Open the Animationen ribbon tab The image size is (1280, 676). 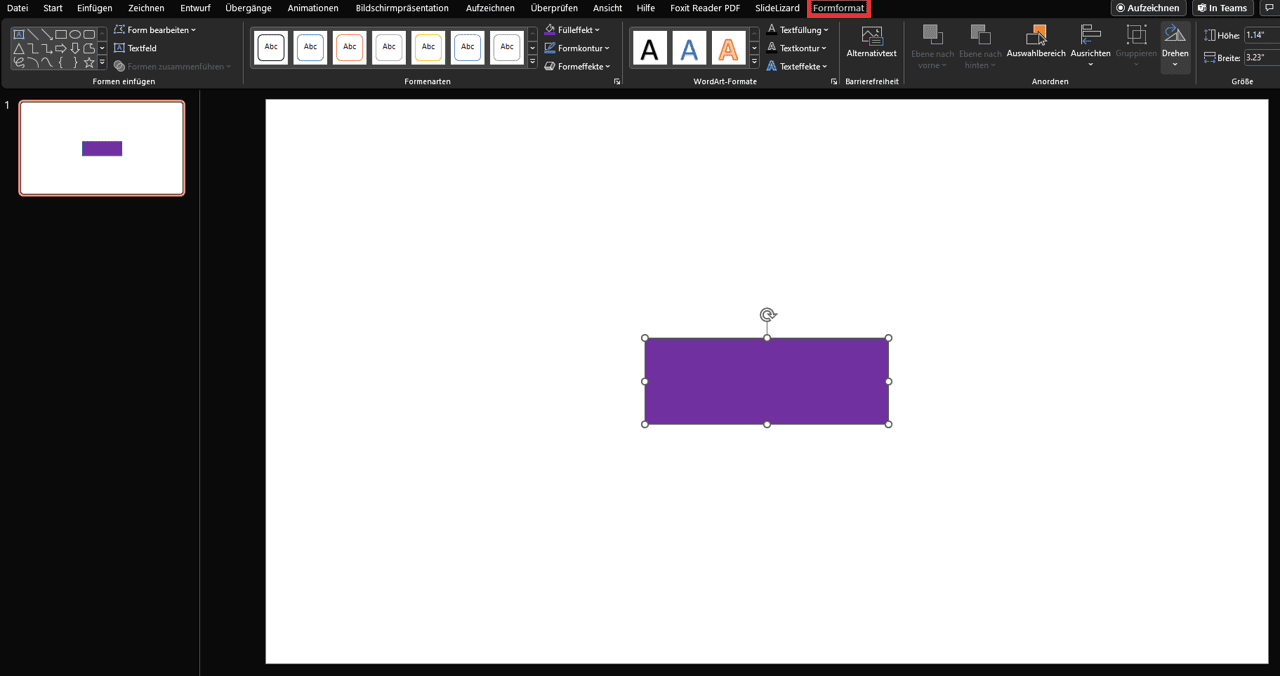(x=313, y=8)
